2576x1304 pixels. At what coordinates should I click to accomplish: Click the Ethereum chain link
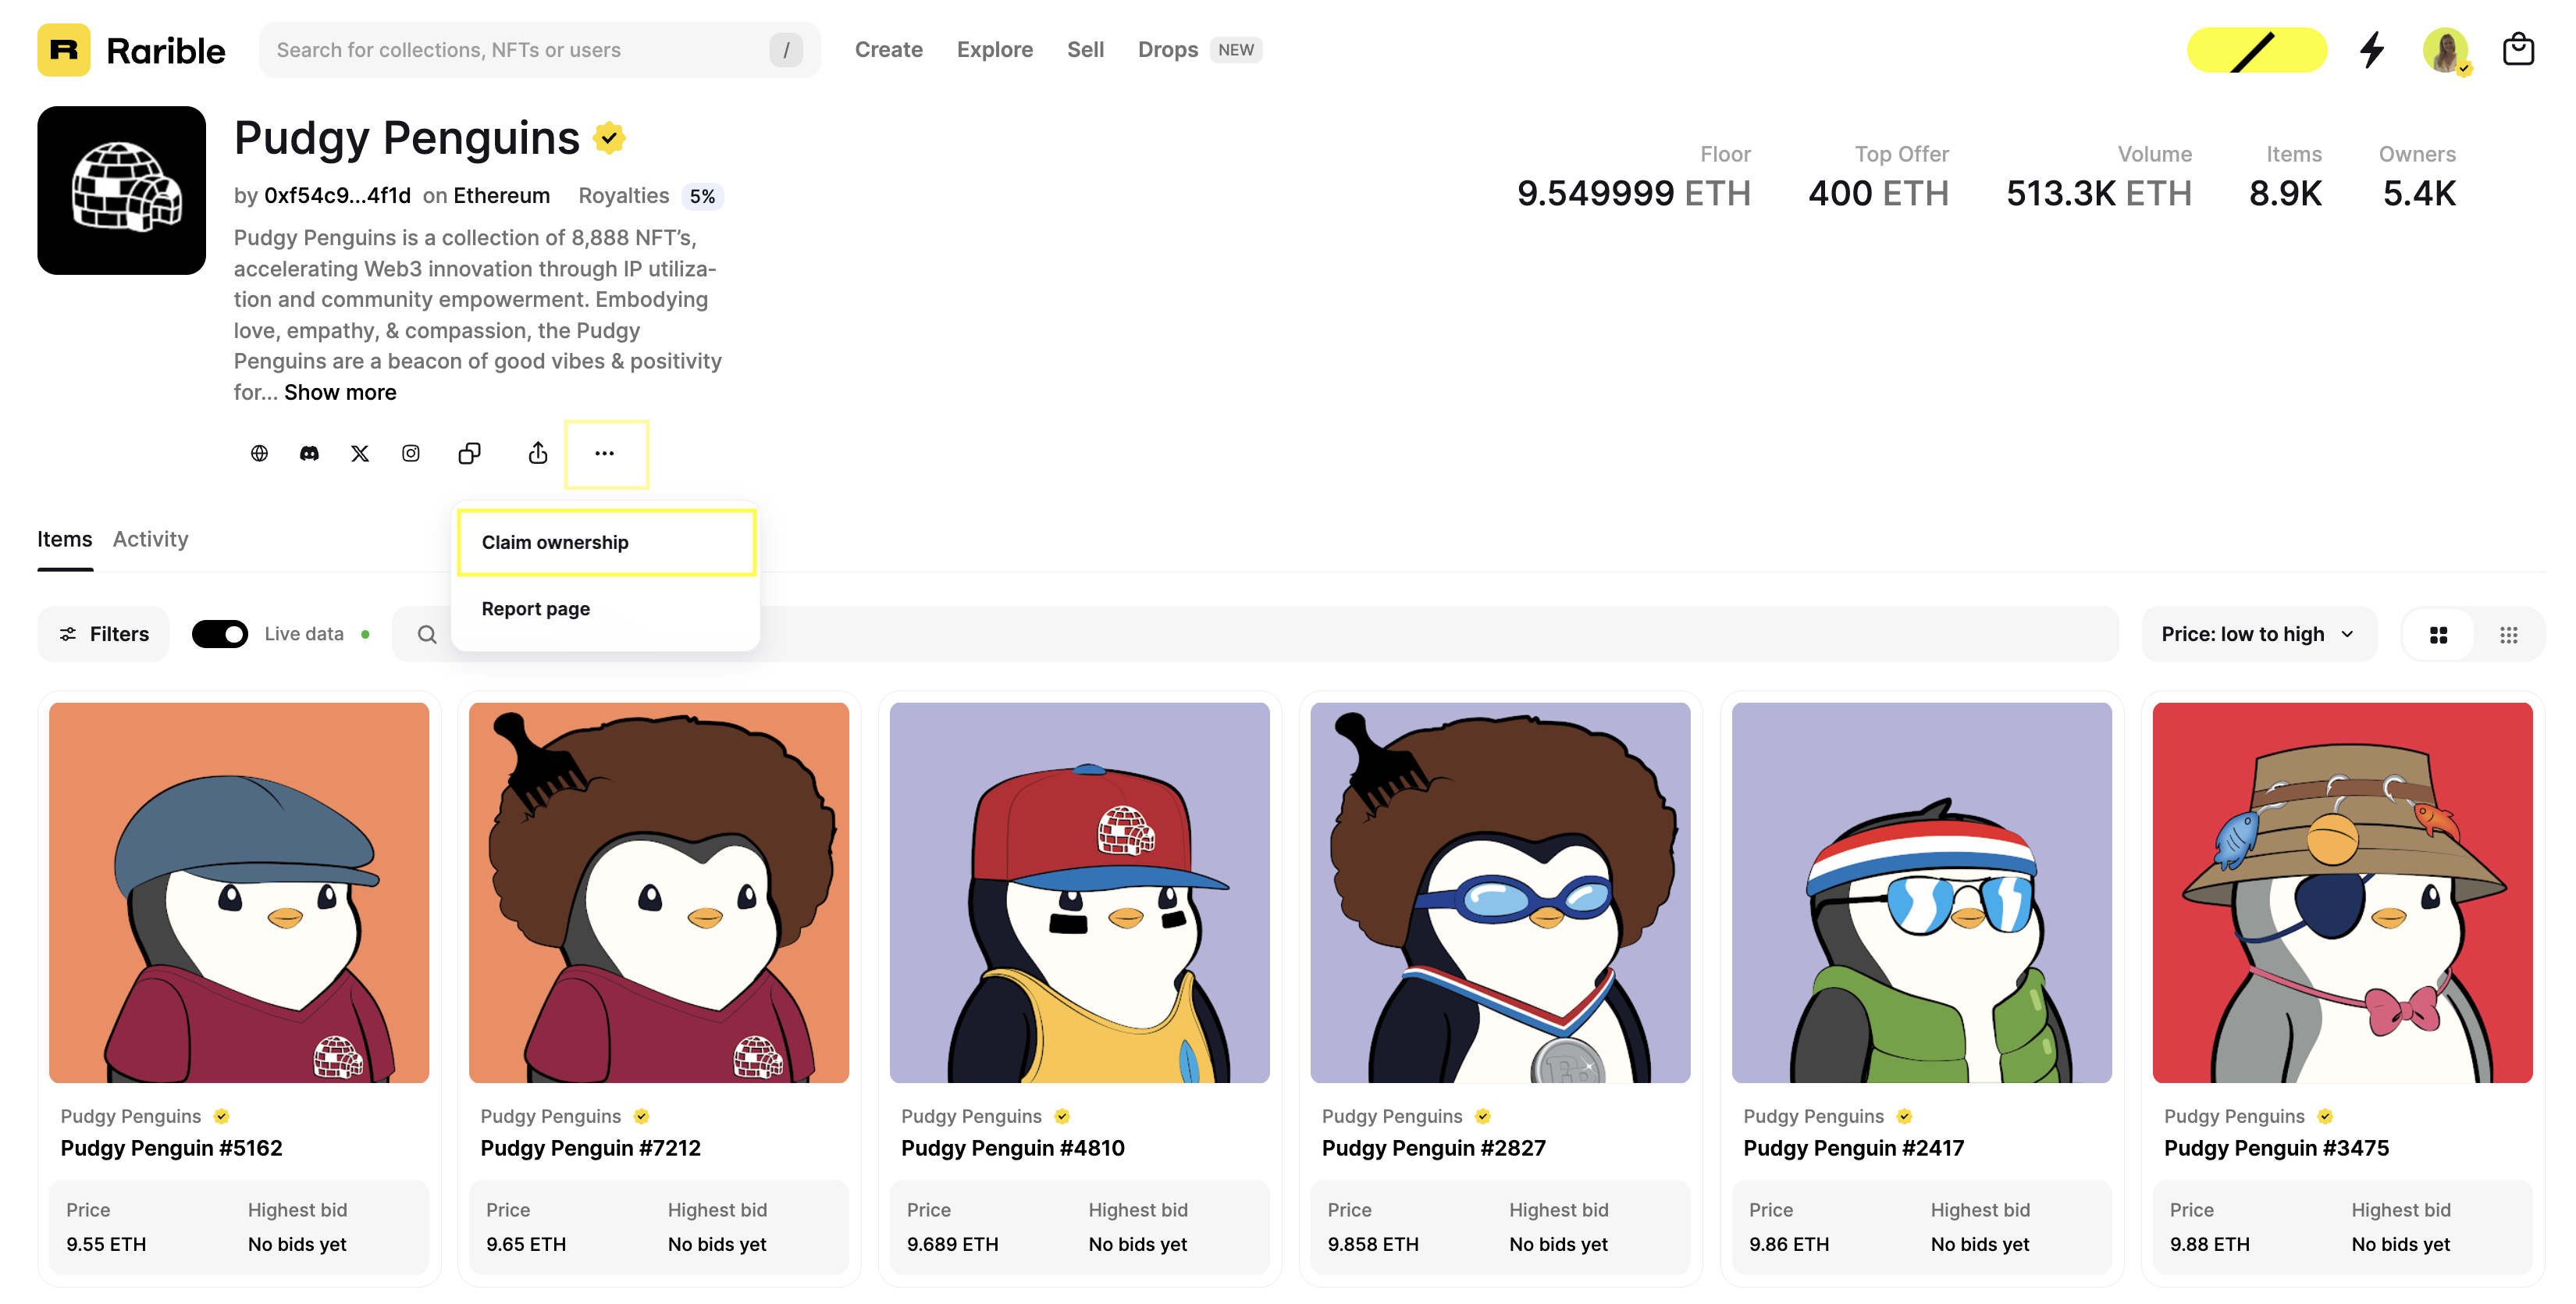(x=501, y=196)
